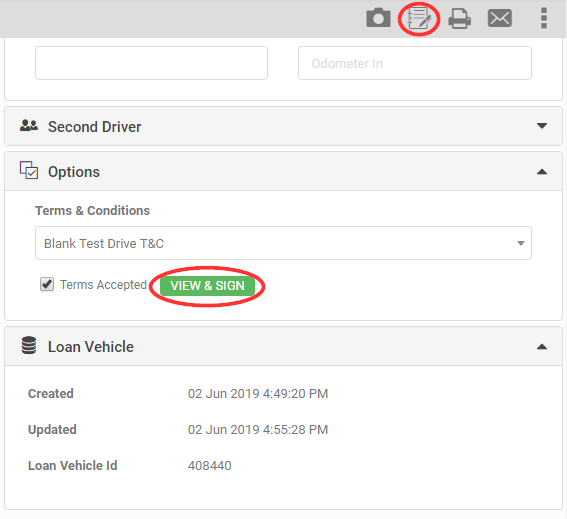Click the empty field beside Odometer In

151,63
